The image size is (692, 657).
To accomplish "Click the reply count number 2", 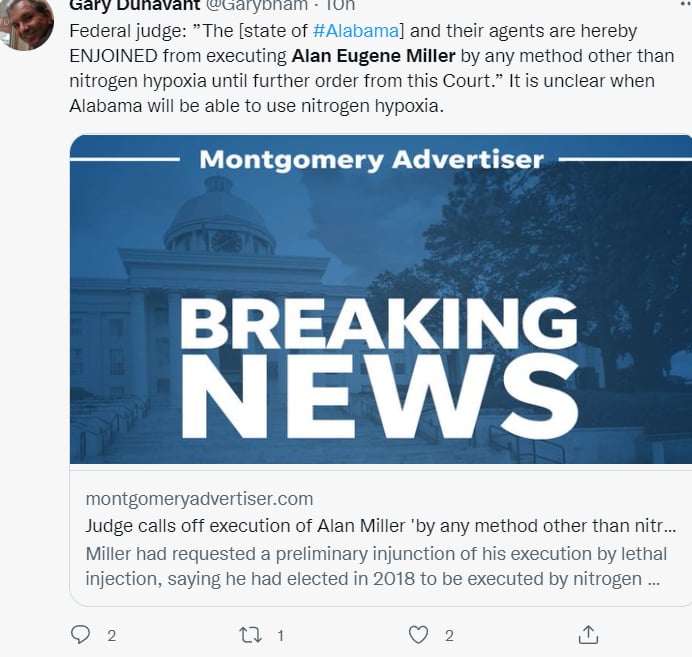I will click(x=112, y=636).
